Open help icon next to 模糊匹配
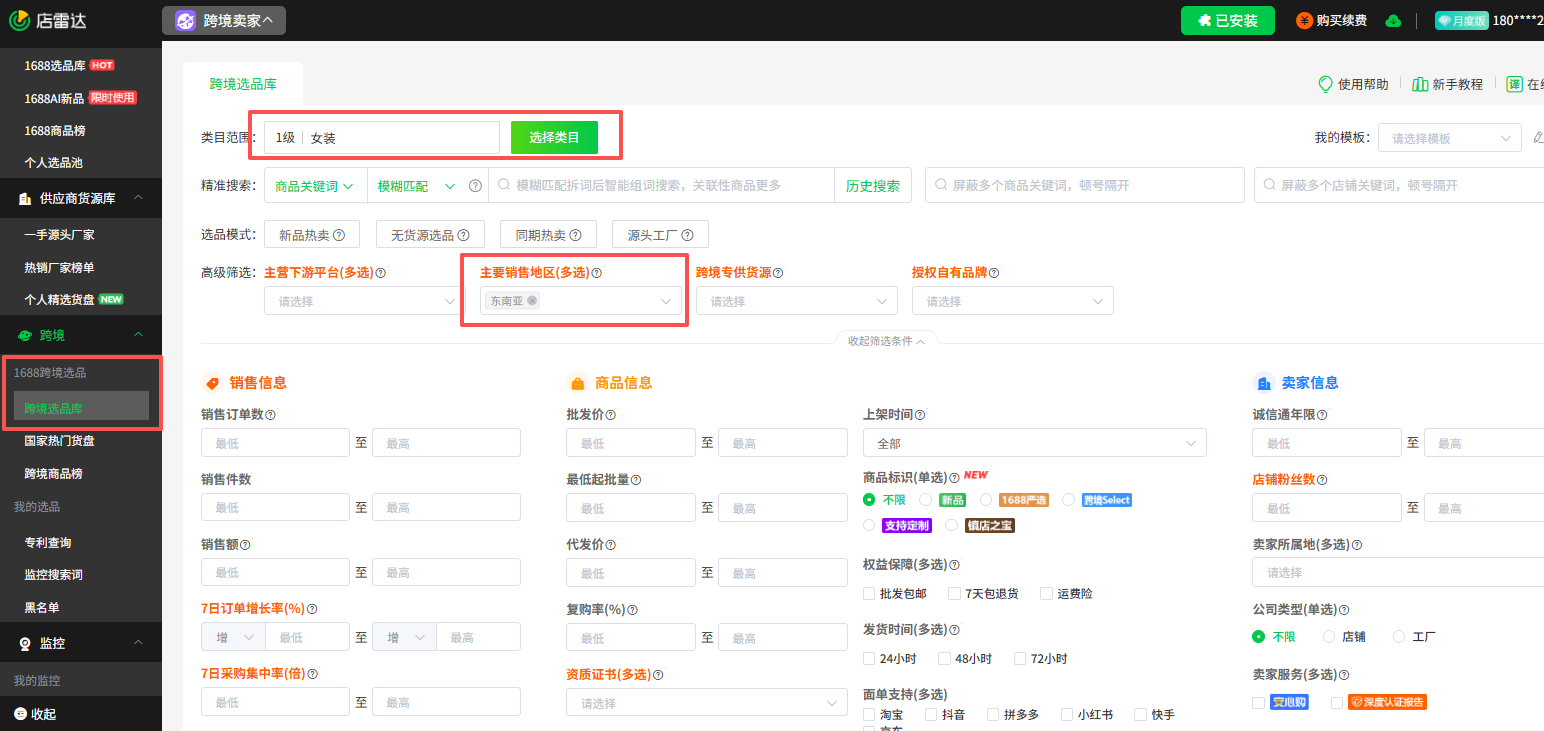Viewport: 1544px width, 731px height. coord(475,185)
